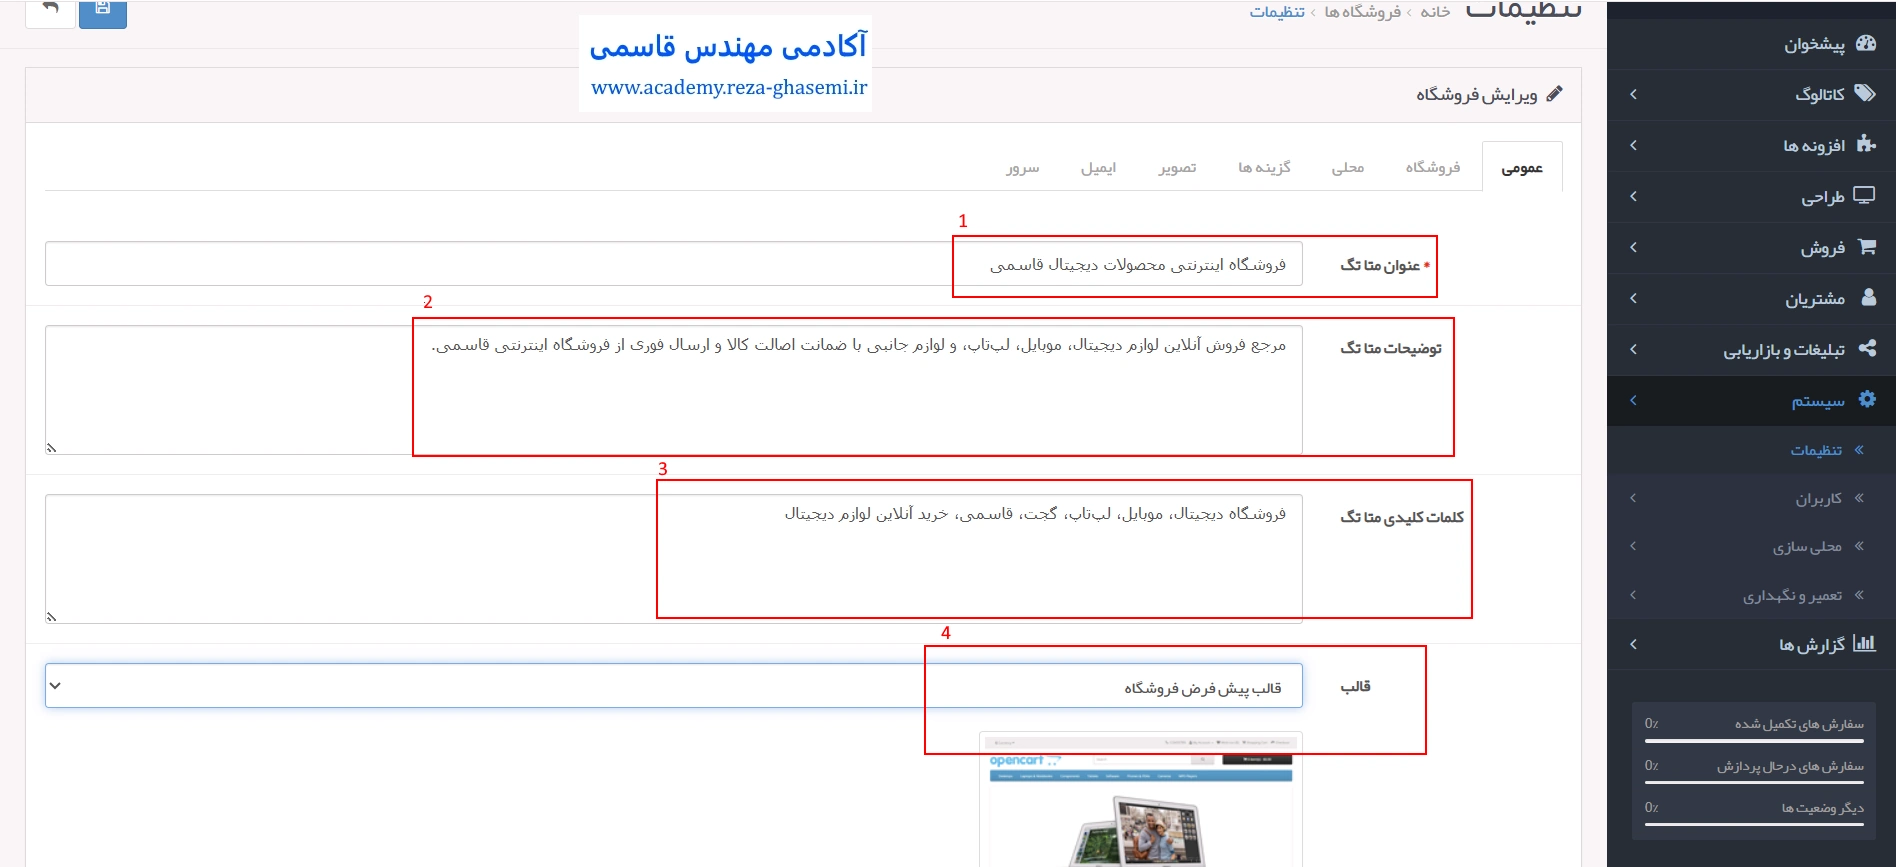Switch to the ایمیل tab

click(1098, 167)
